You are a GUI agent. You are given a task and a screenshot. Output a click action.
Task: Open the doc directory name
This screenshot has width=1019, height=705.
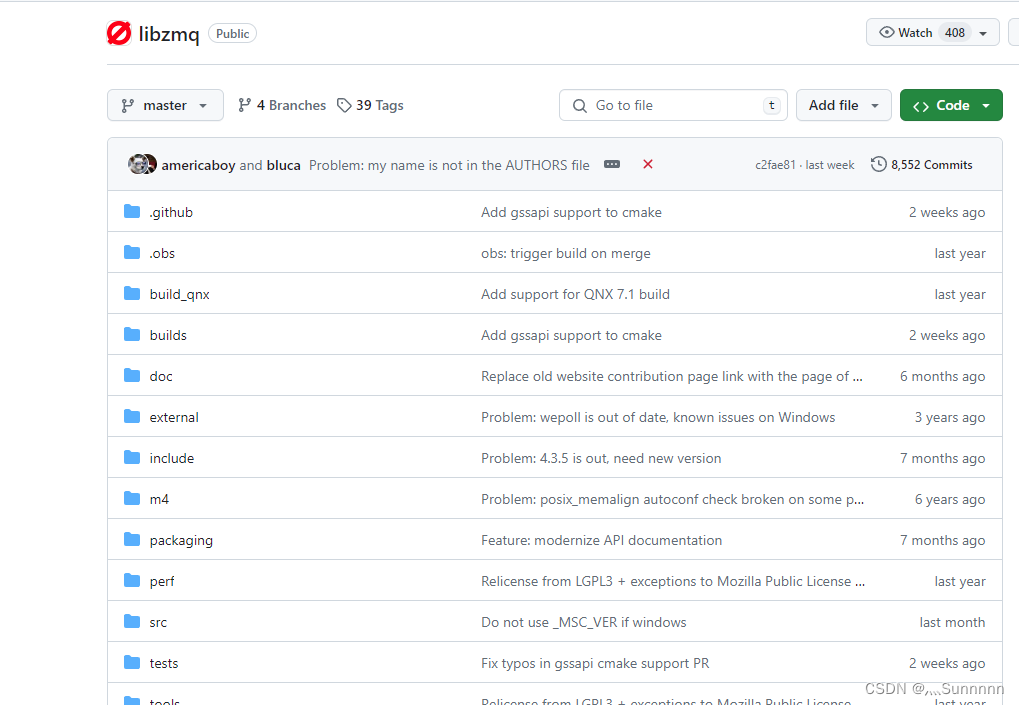[161, 376]
